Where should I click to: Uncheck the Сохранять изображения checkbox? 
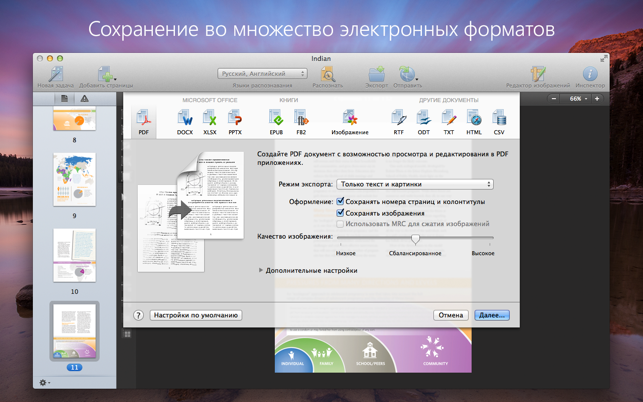pos(342,213)
